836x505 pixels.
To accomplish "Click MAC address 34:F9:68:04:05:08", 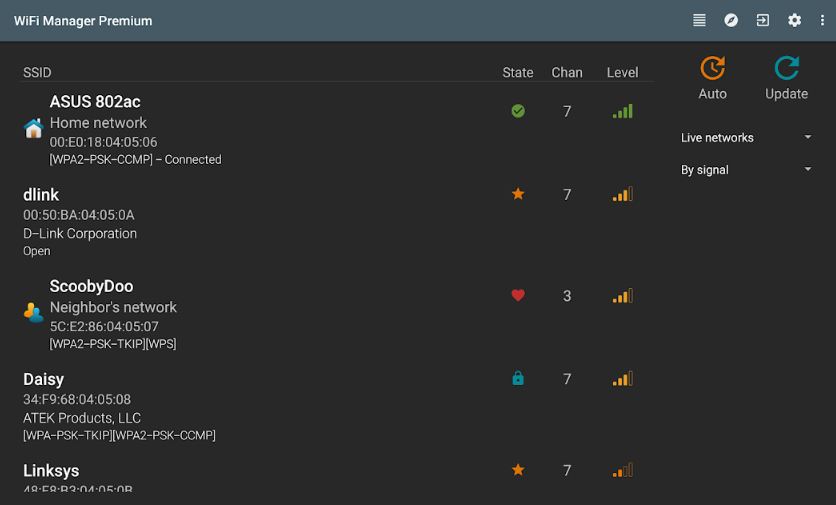I will (x=77, y=399).
